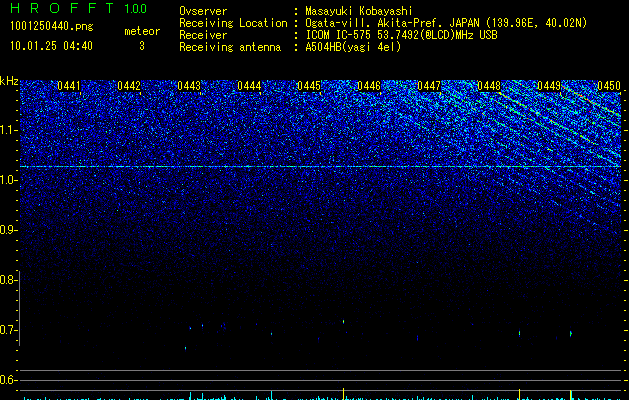Click the 0.8 frequency axis label
This screenshot has height=400, width=629.
click(x=8, y=280)
